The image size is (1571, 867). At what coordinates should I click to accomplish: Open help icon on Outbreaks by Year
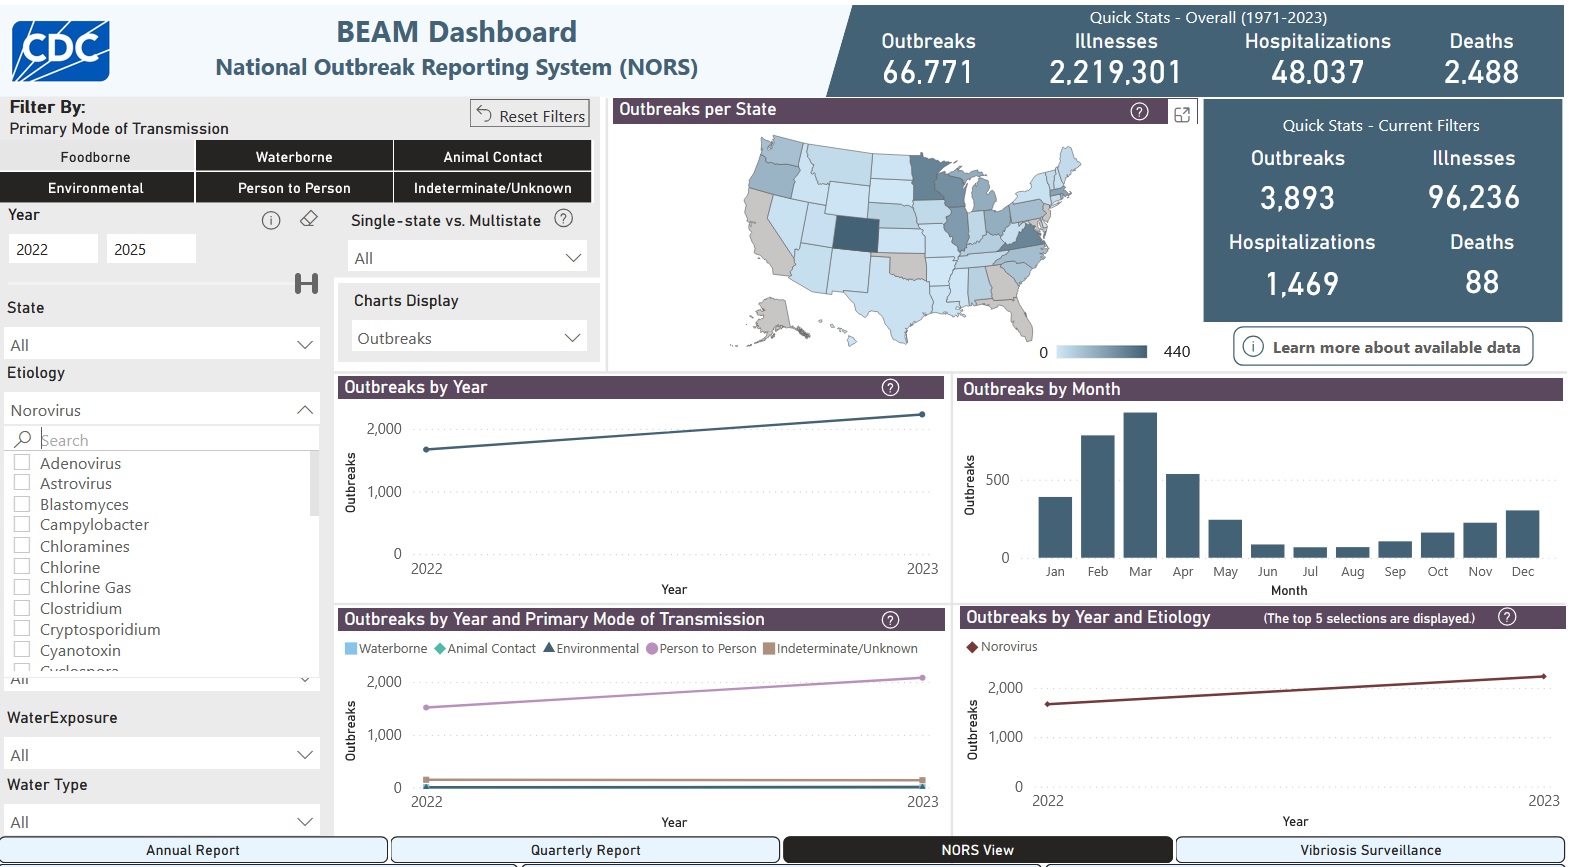tap(890, 388)
